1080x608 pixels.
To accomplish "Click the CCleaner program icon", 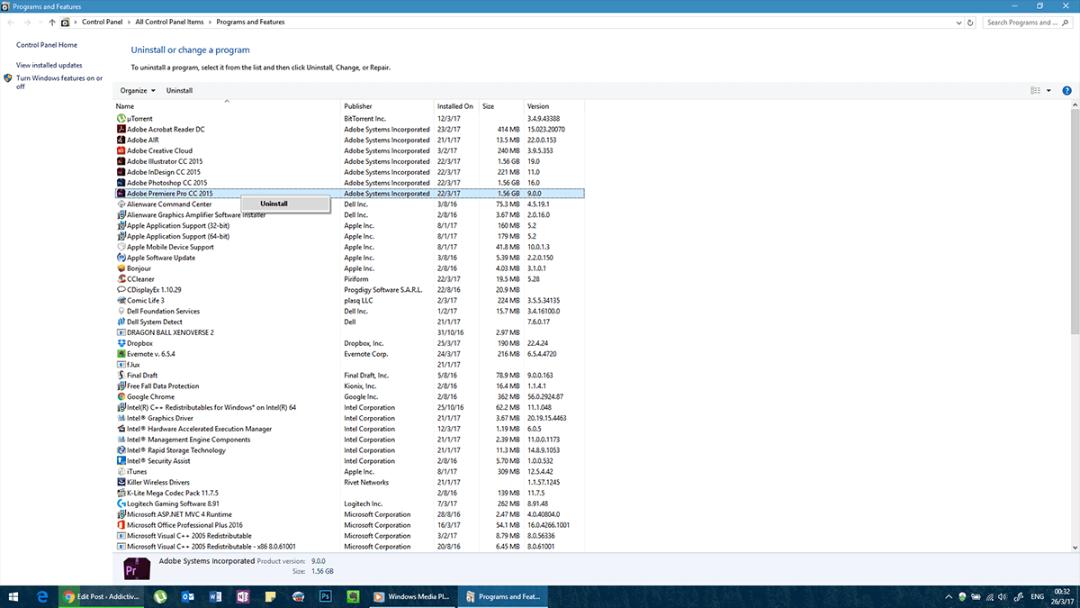I will tap(121, 279).
